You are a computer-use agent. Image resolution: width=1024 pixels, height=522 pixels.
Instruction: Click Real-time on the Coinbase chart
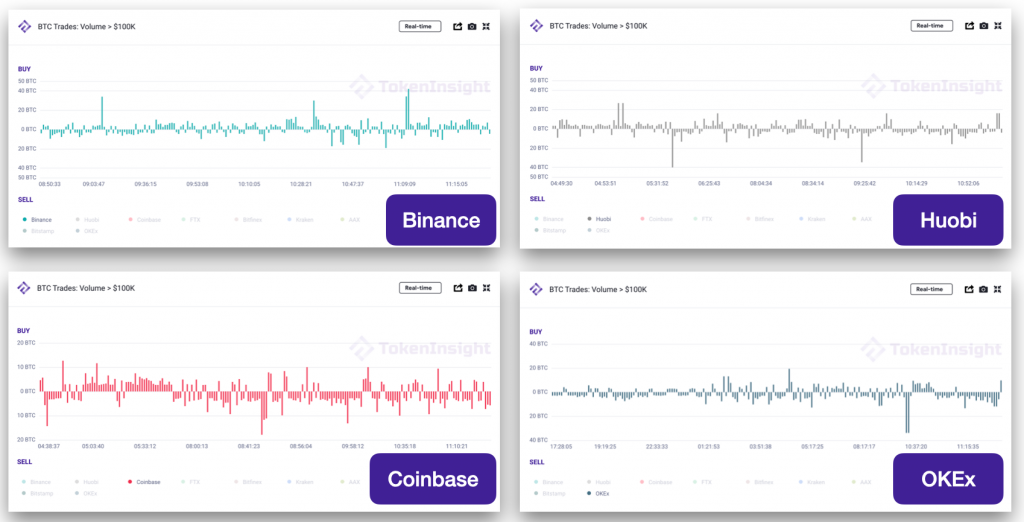pyautogui.click(x=421, y=288)
